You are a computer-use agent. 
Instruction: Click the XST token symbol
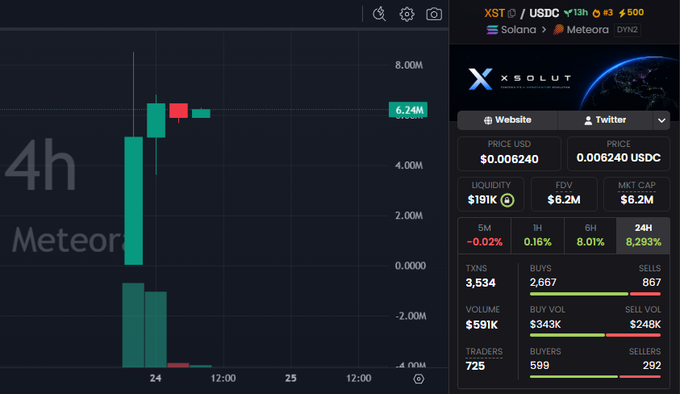coord(494,13)
